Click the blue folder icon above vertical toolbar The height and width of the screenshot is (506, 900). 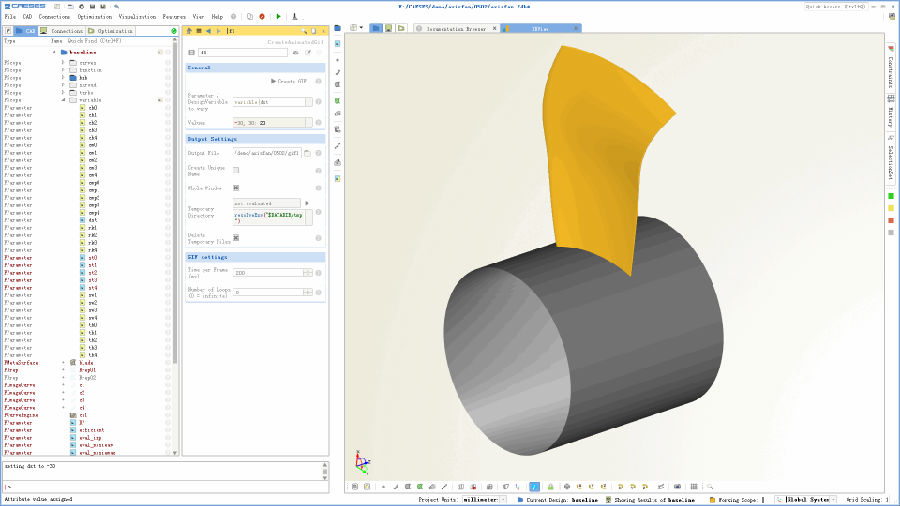coord(338,28)
